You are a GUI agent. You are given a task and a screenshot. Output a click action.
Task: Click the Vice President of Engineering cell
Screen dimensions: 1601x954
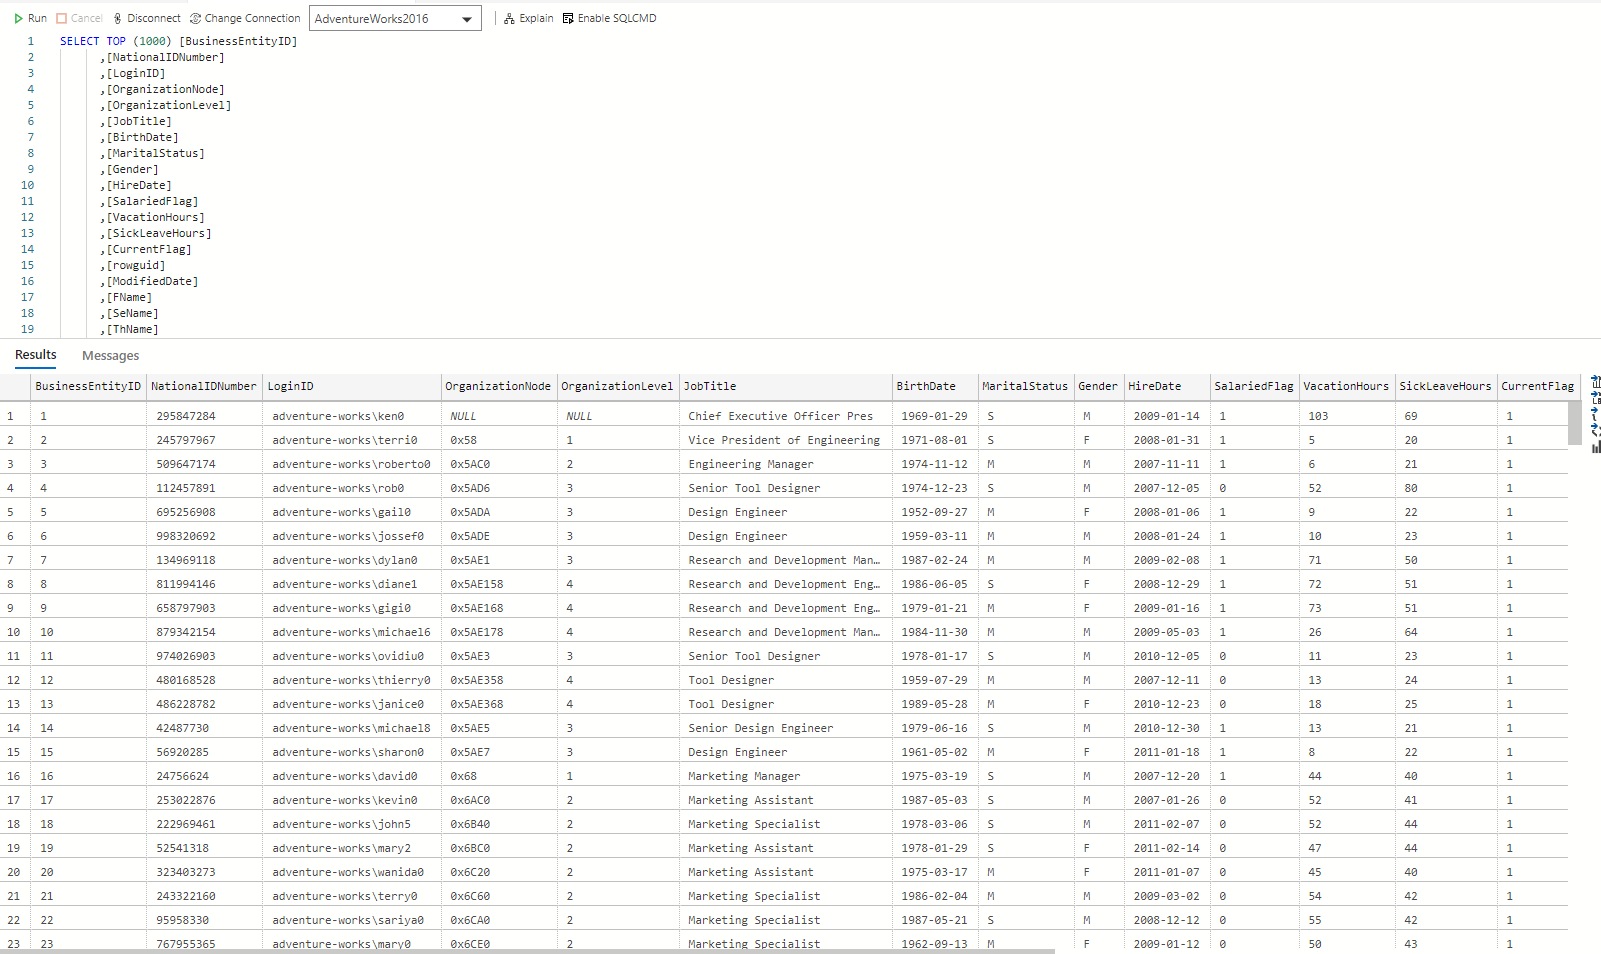click(786, 440)
